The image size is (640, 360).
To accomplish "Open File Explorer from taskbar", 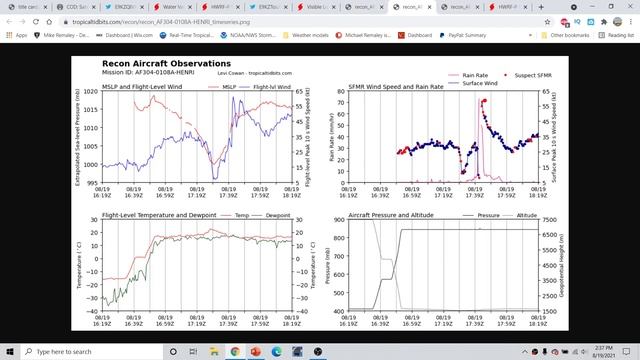I will point(214,351).
